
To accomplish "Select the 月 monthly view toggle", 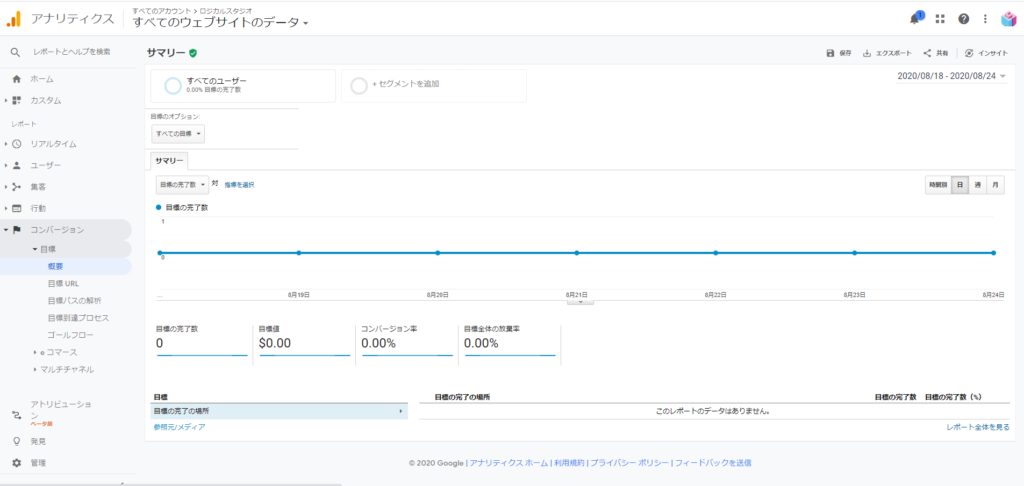I will point(995,185).
